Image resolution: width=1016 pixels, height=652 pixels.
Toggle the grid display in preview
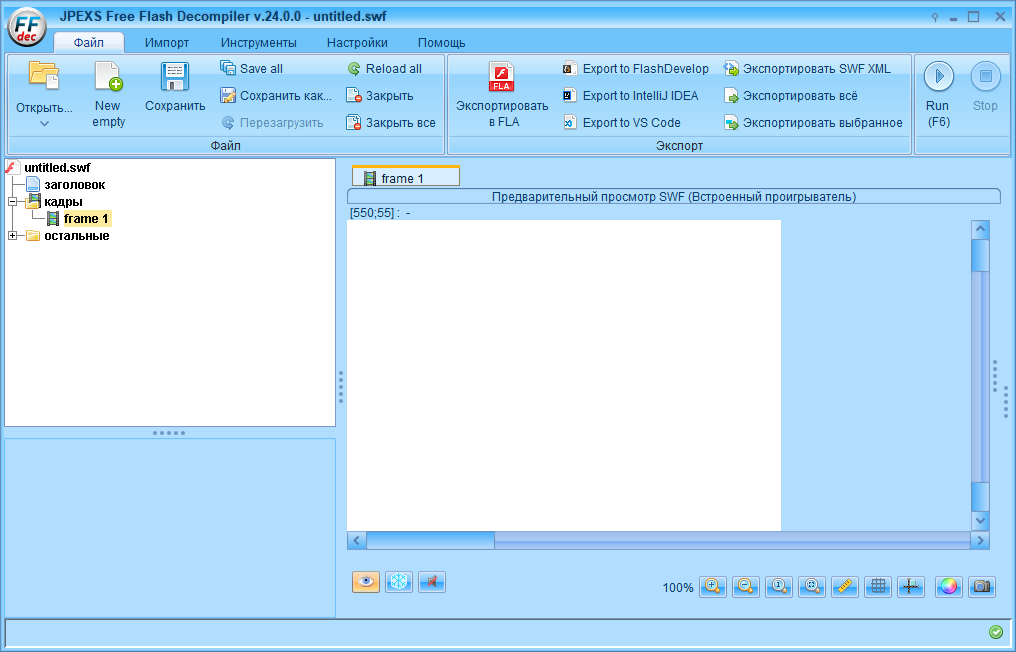(x=878, y=587)
